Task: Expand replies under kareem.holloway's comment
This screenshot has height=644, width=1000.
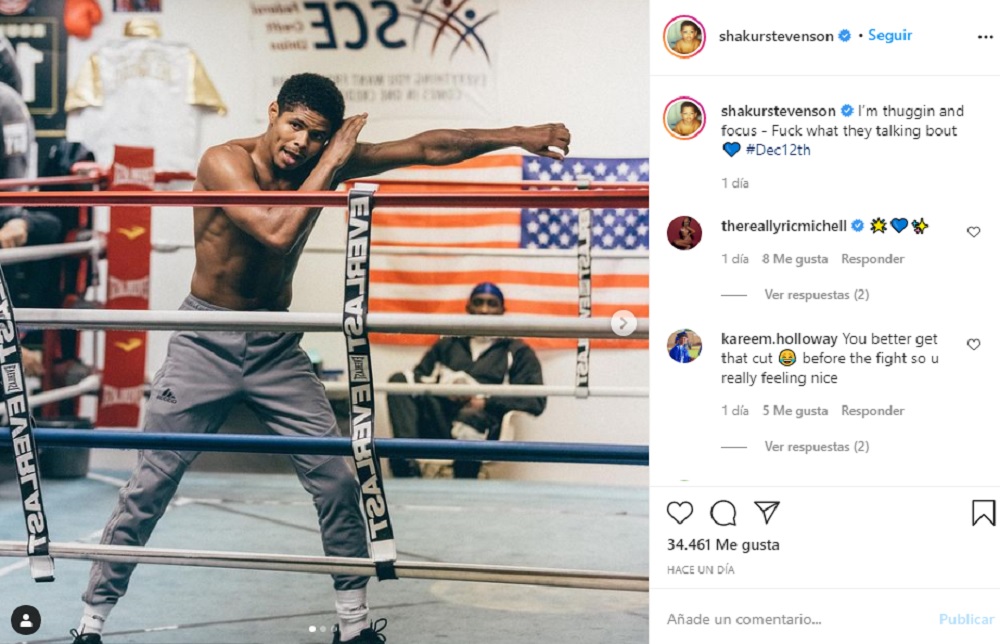Action: [x=816, y=446]
